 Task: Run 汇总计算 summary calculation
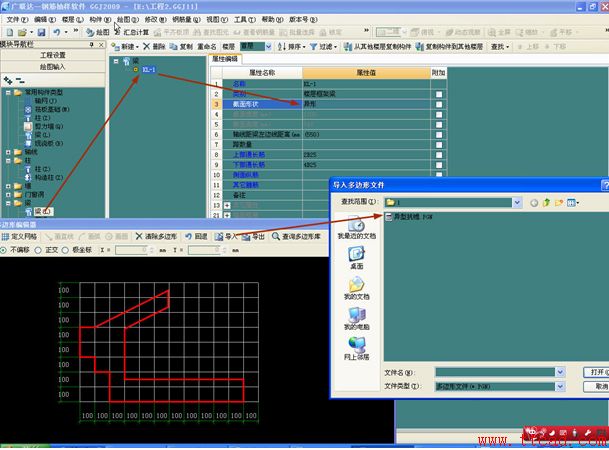point(132,32)
